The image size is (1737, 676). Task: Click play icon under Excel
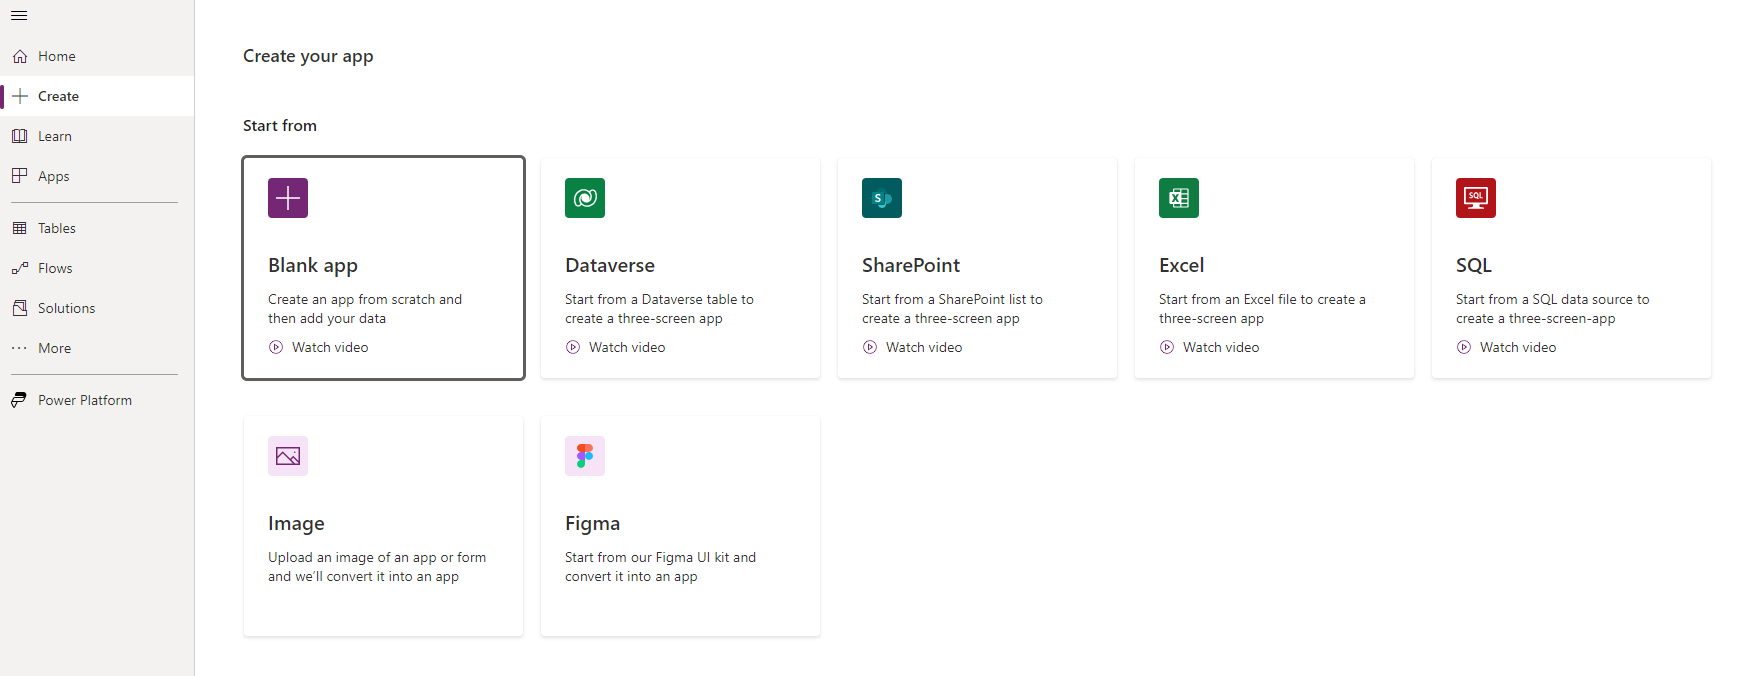[1167, 347]
